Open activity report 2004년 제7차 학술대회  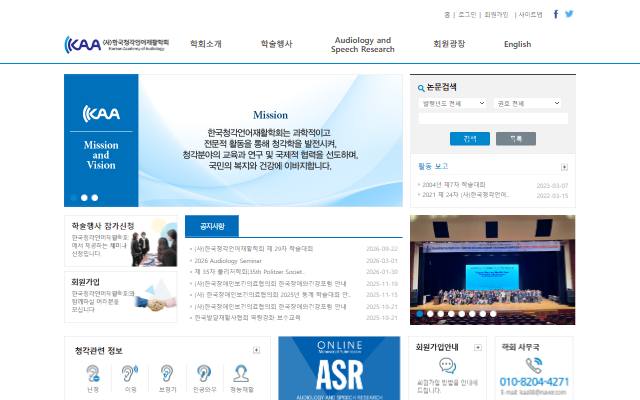point(454,185)
